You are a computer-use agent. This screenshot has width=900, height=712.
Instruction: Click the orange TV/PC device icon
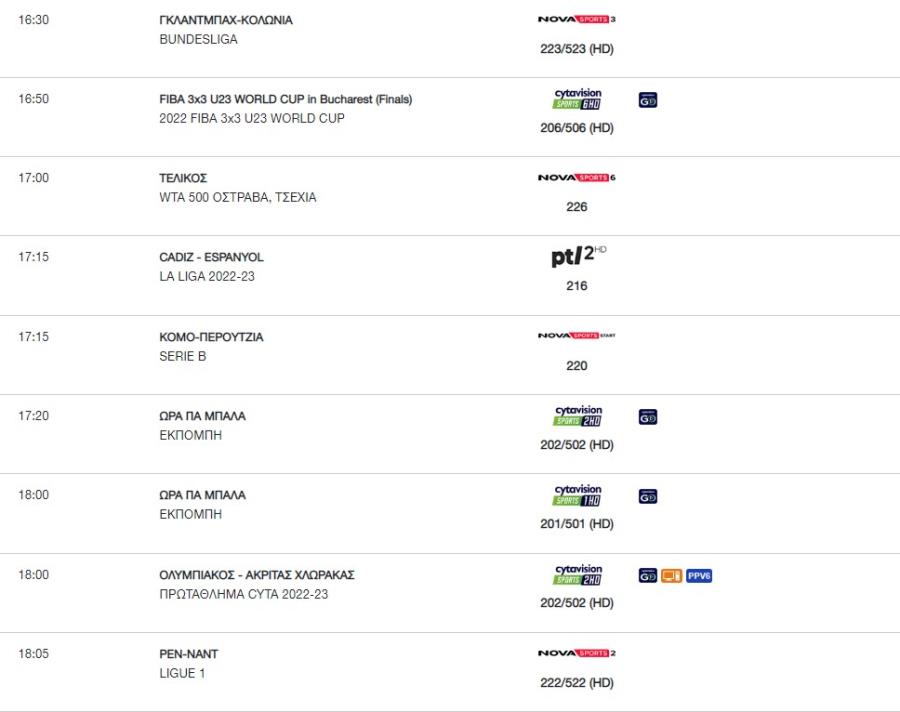pyautogui.click(x=671, y=575)
